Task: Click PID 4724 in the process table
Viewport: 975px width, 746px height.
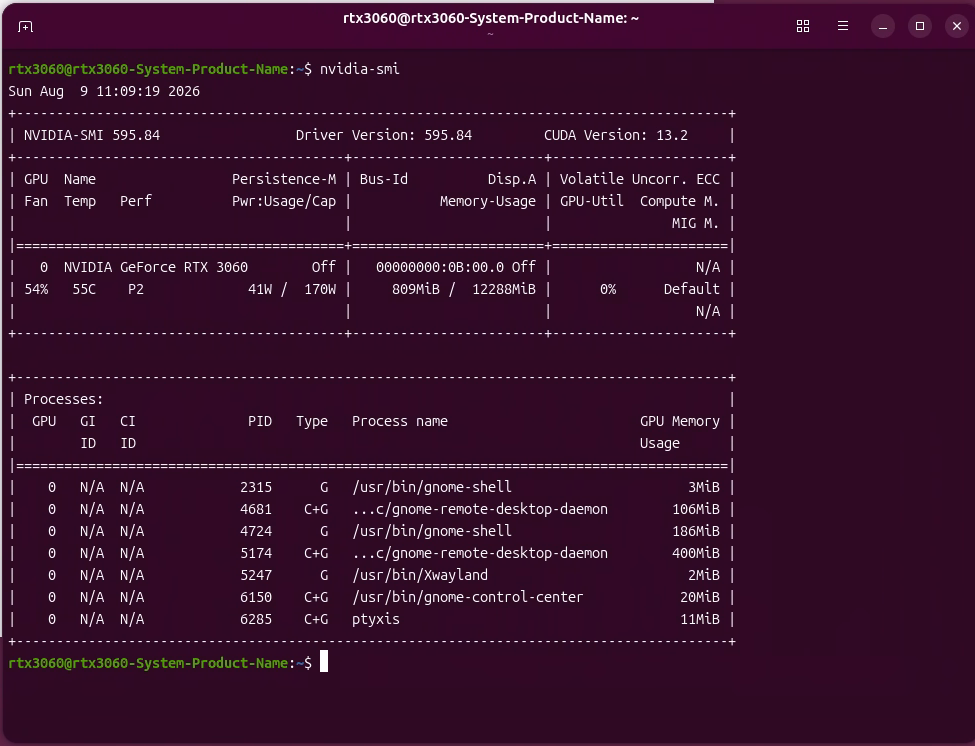Action: (256, 532)
